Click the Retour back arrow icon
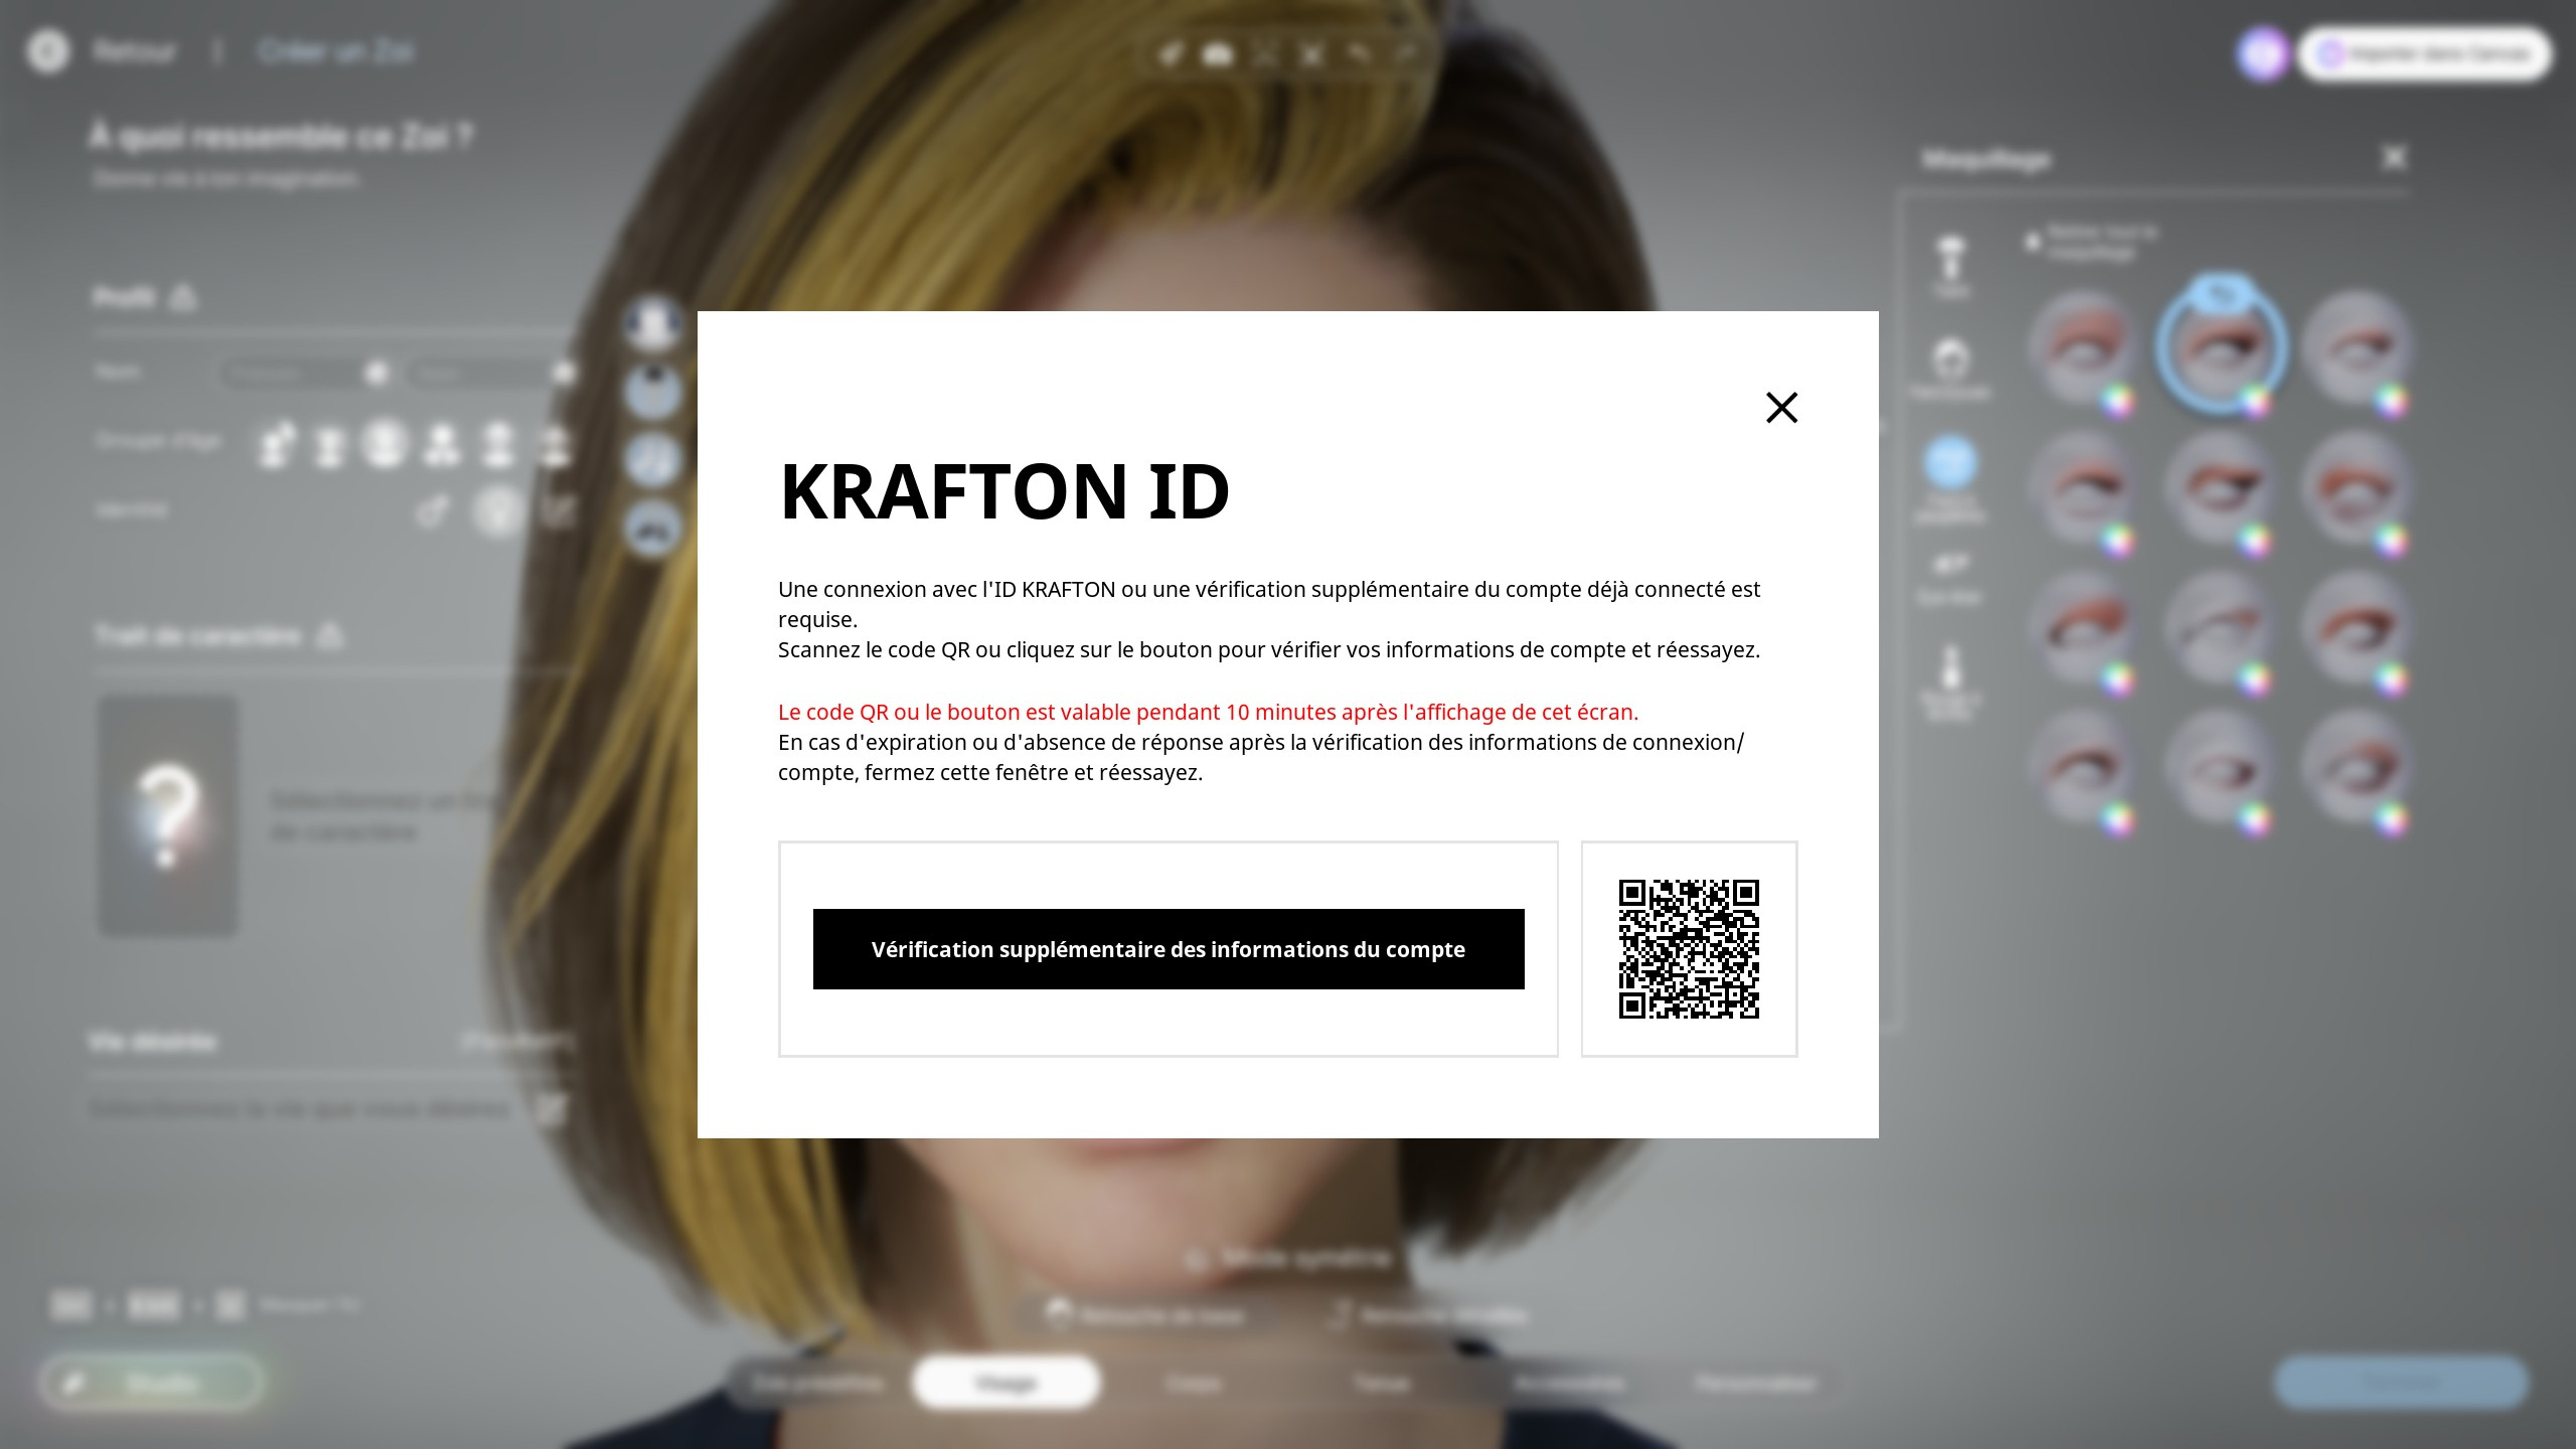The height and width of the screenshot is (1449, 2576). tap(48, 51)
